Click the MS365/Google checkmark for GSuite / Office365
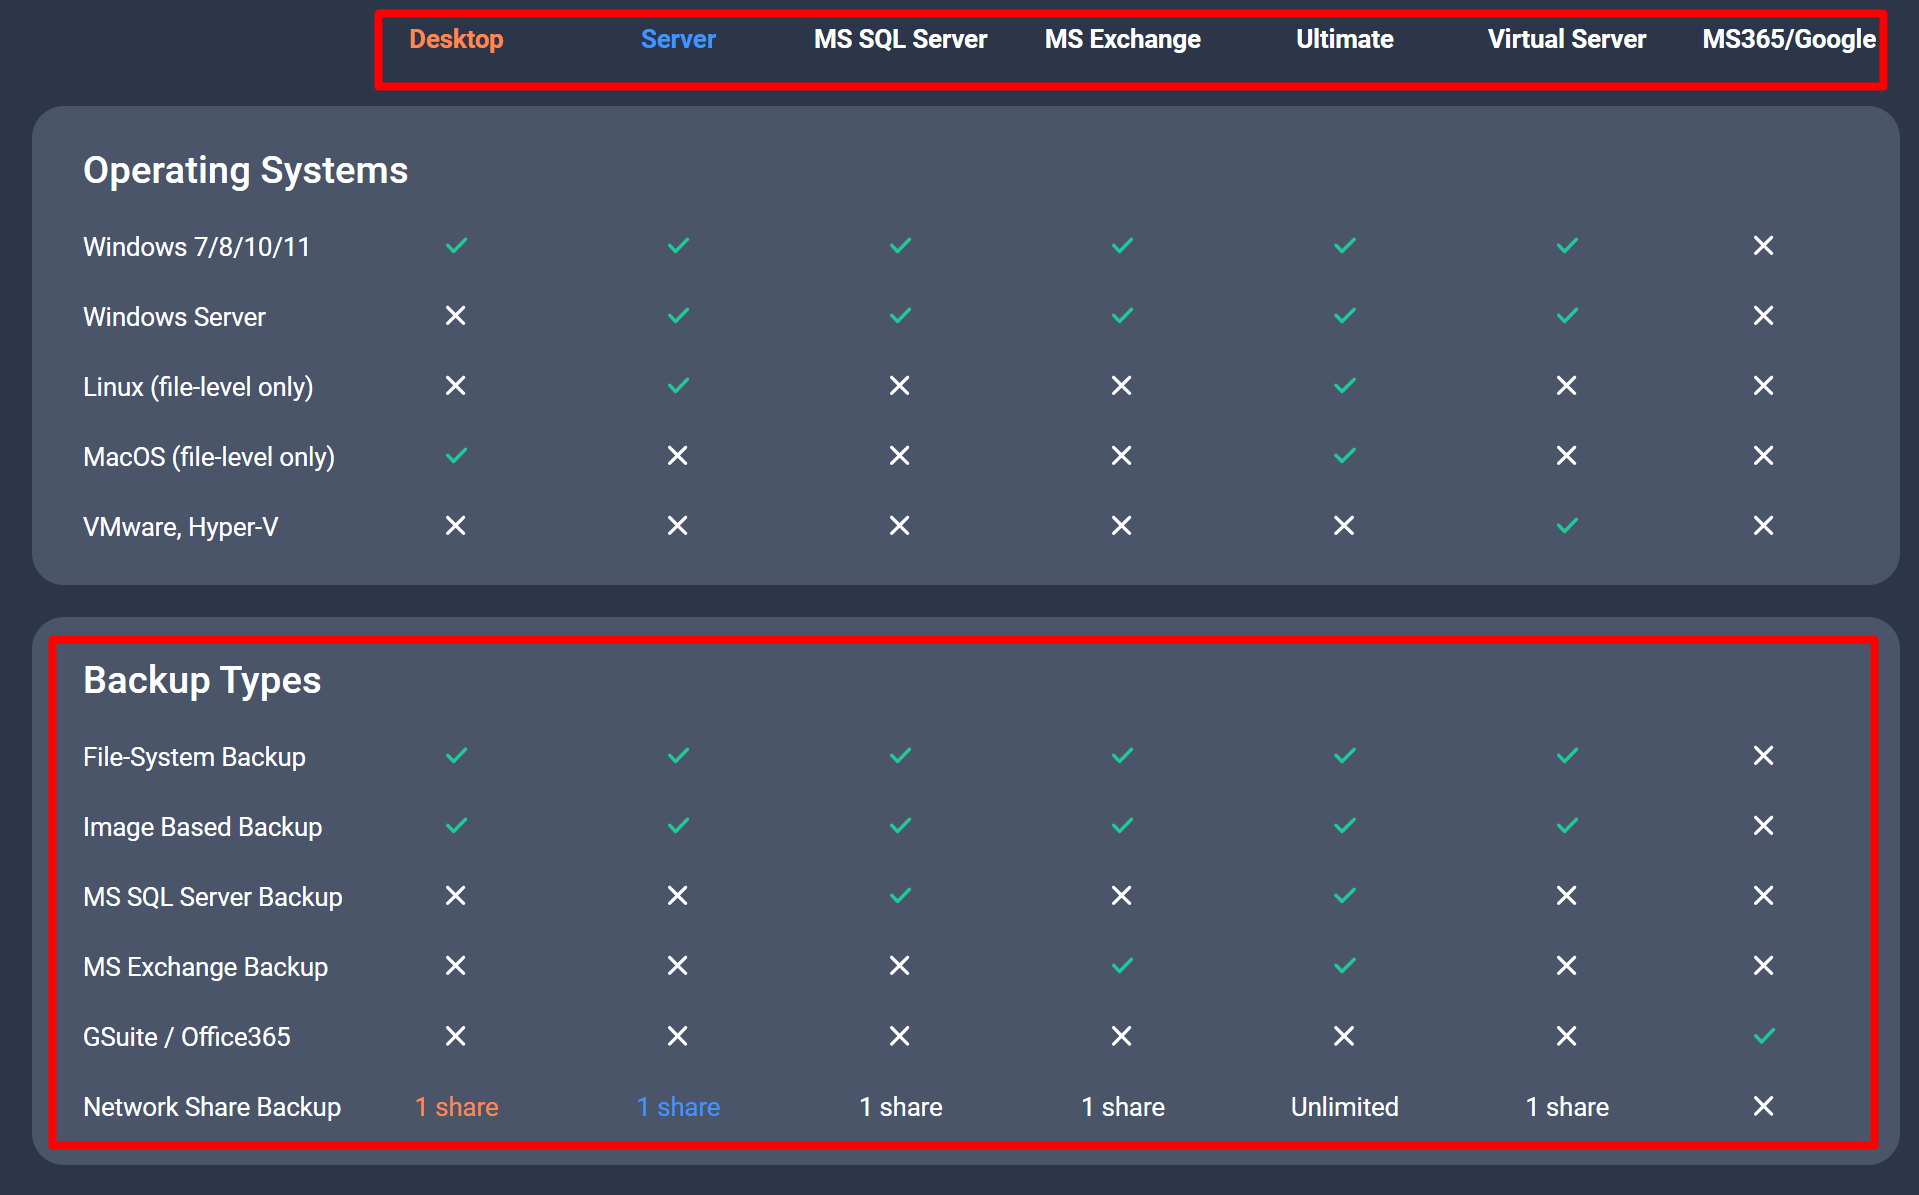1919x1195 pixels. [1764, 1035]
